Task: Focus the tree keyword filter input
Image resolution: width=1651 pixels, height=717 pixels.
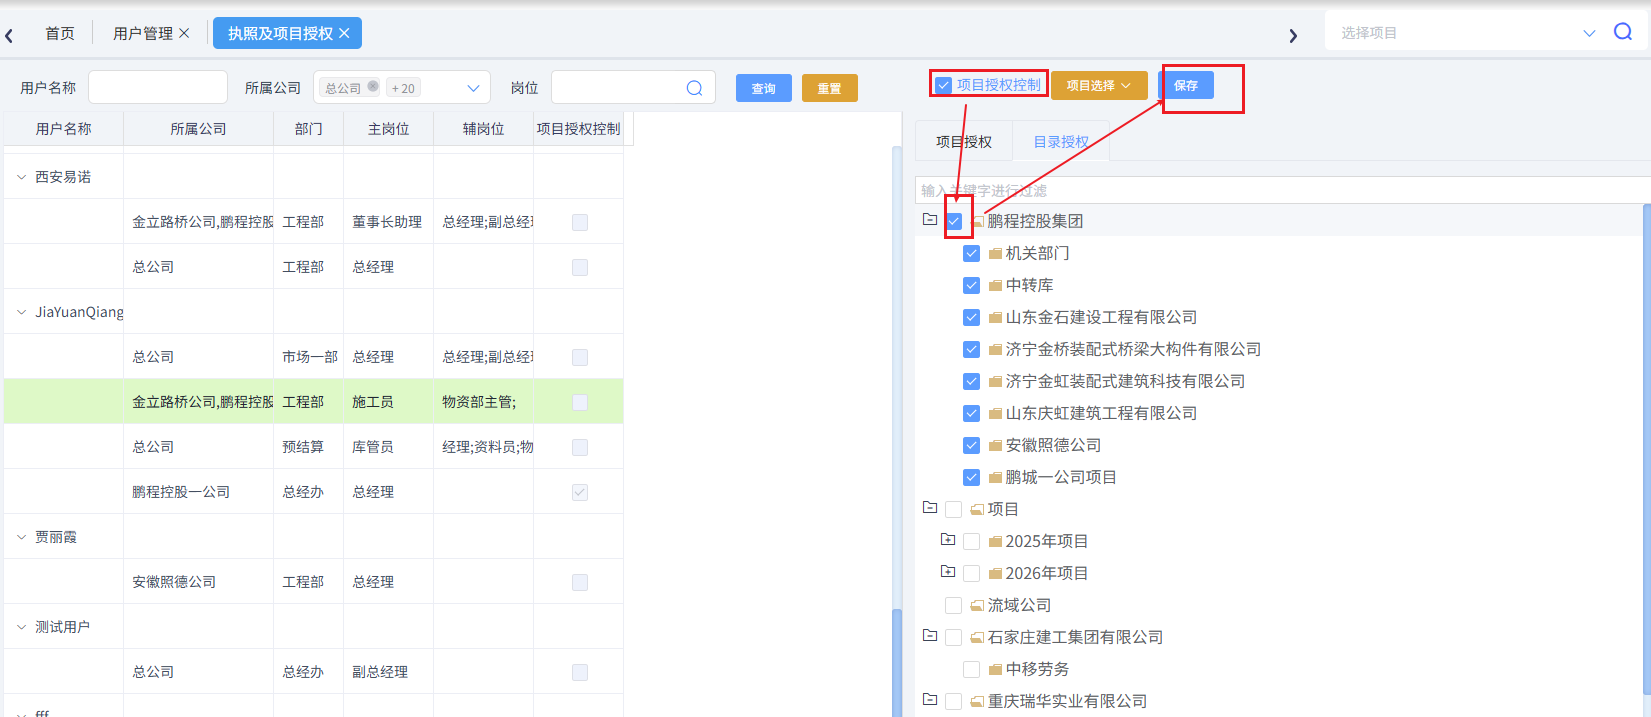Action: 1283,190
